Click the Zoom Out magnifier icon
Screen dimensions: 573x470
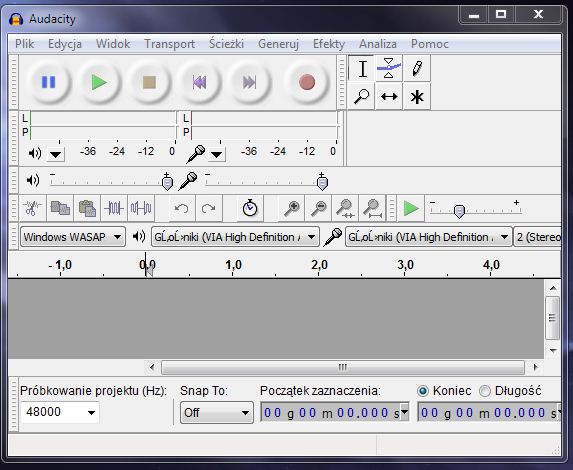[319, 208]
